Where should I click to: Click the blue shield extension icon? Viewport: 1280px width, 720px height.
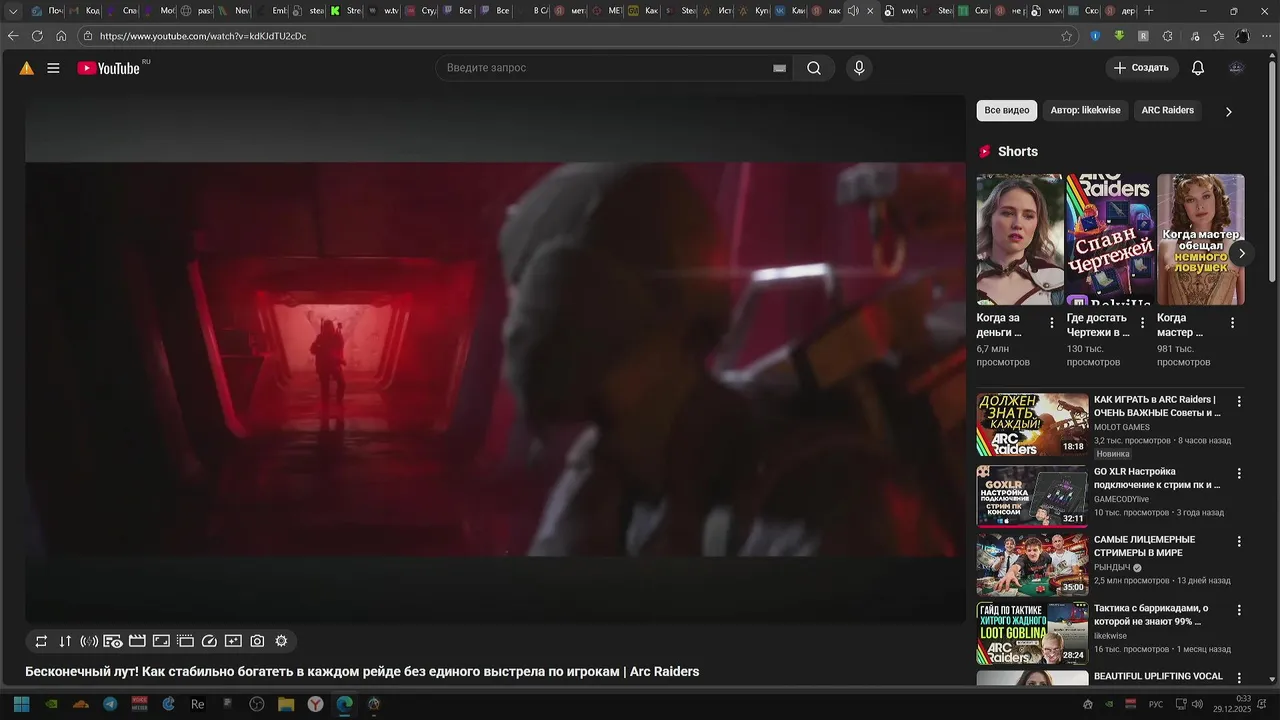[x=1095, y=36]
